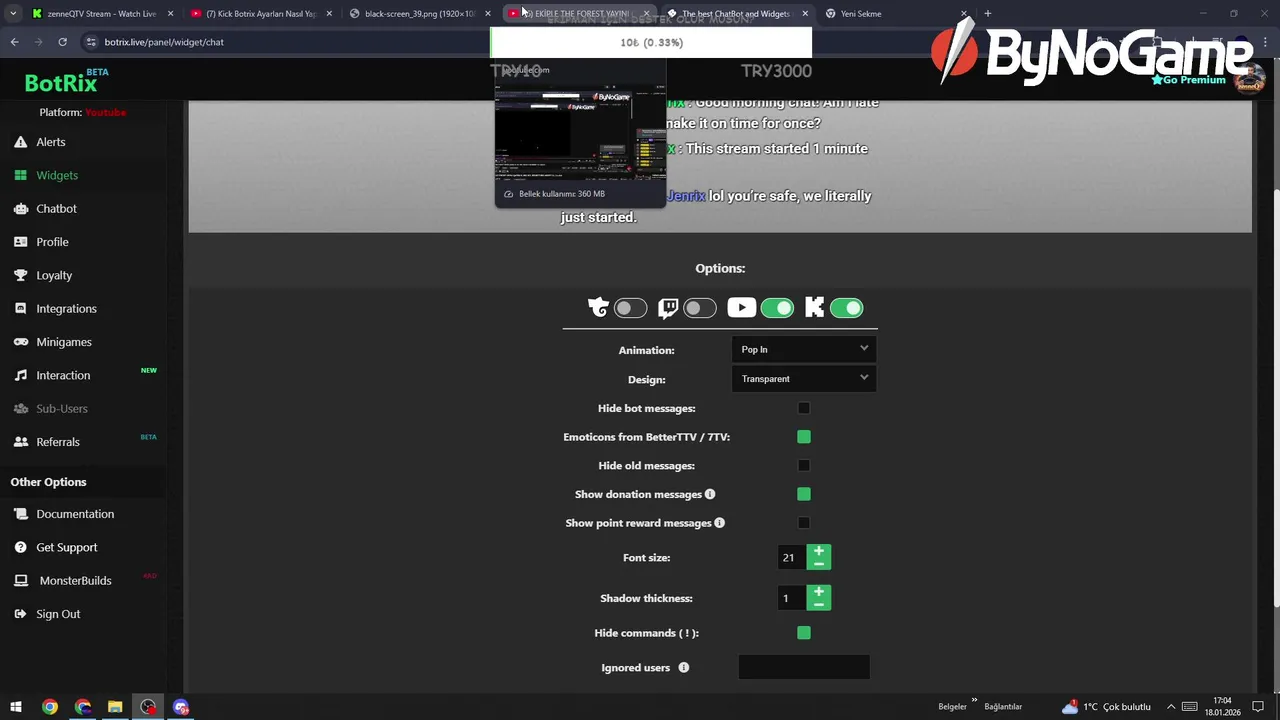Image resolution: width=1280 pixels, height=720 pixels.
Task: Open the tab search chevron in browser
Action: [14, 14]
